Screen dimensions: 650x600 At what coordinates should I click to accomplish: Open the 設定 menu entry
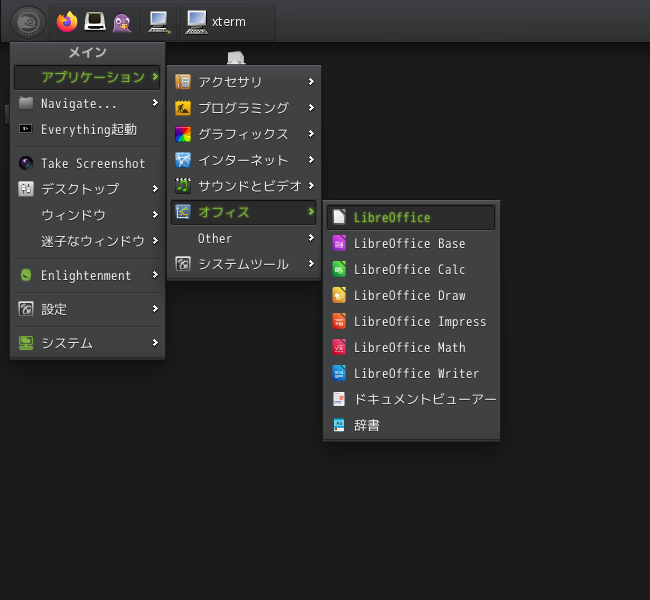[x=87, y=309]
